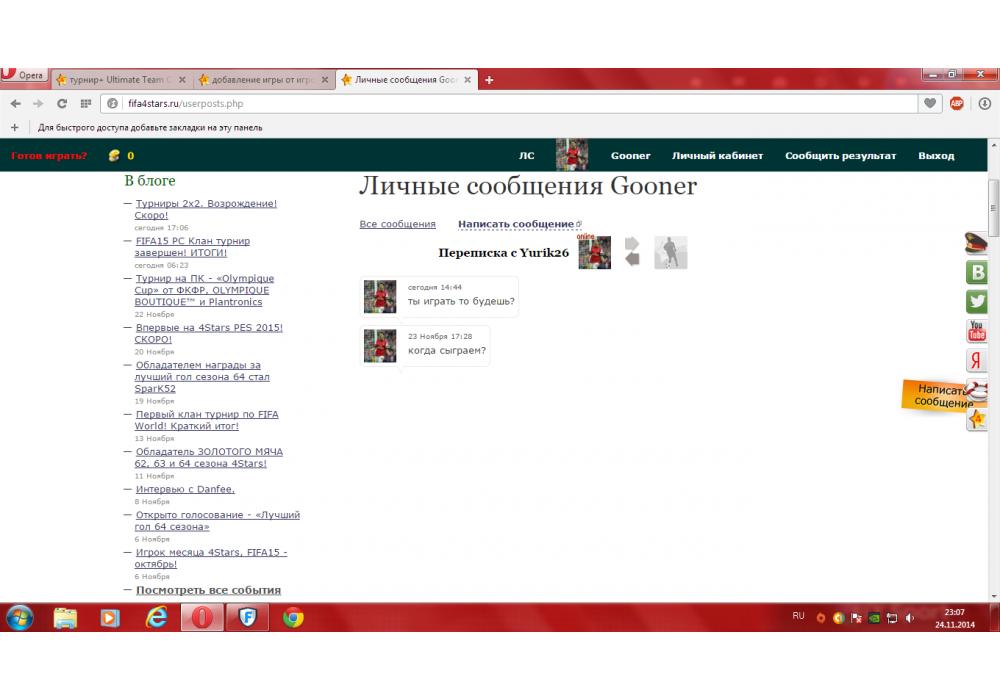The image size is (1000, 700).
Task: Close the 'добавление игры' tab
Action: pyautogui.click(x=325, y=80)
